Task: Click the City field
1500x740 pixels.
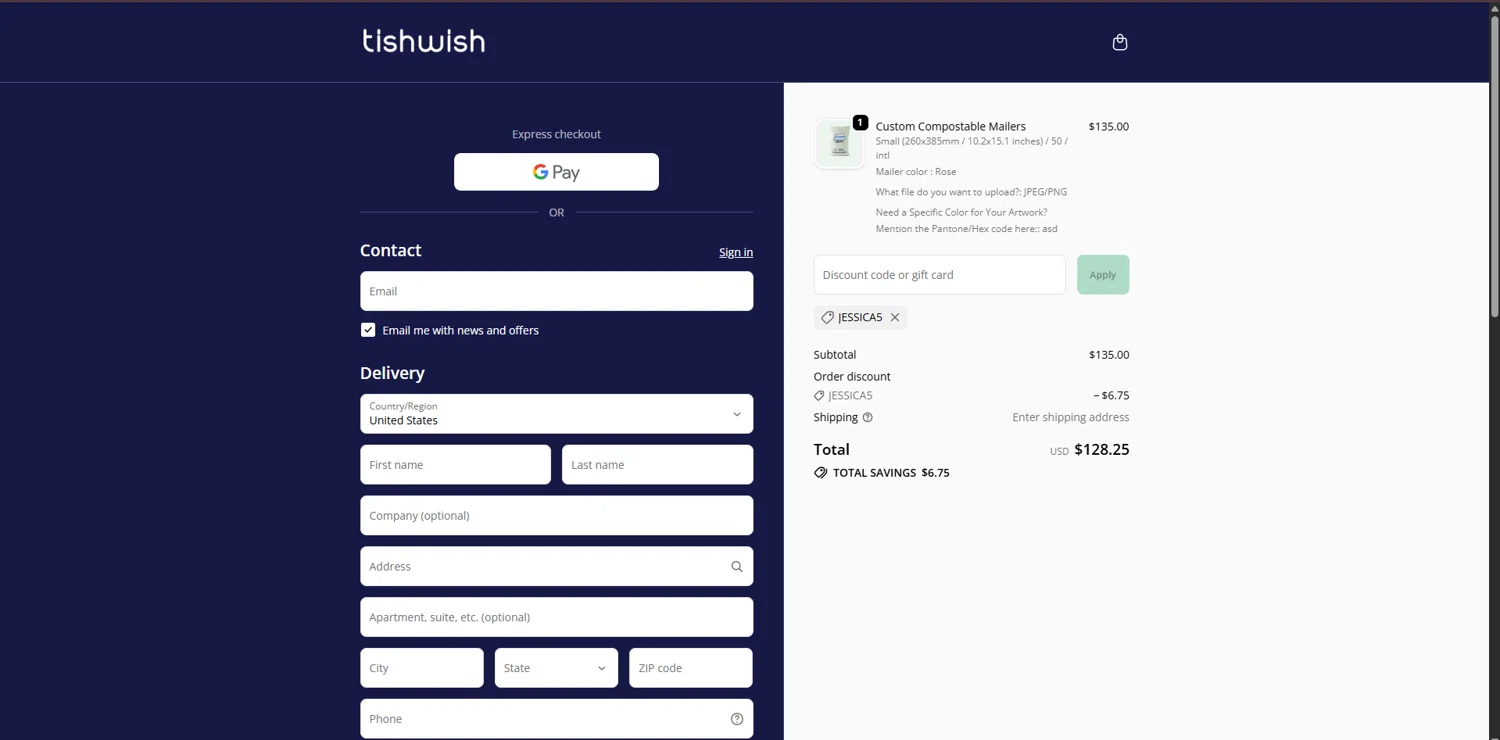Action: tap(422, 668)
